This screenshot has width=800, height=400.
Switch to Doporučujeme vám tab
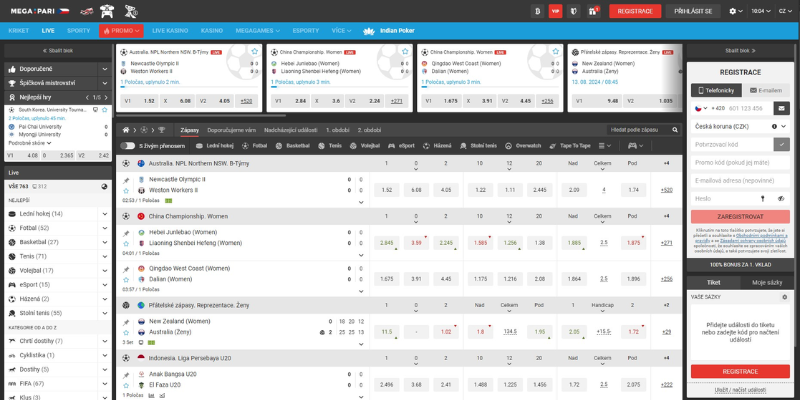pos(232,130)
